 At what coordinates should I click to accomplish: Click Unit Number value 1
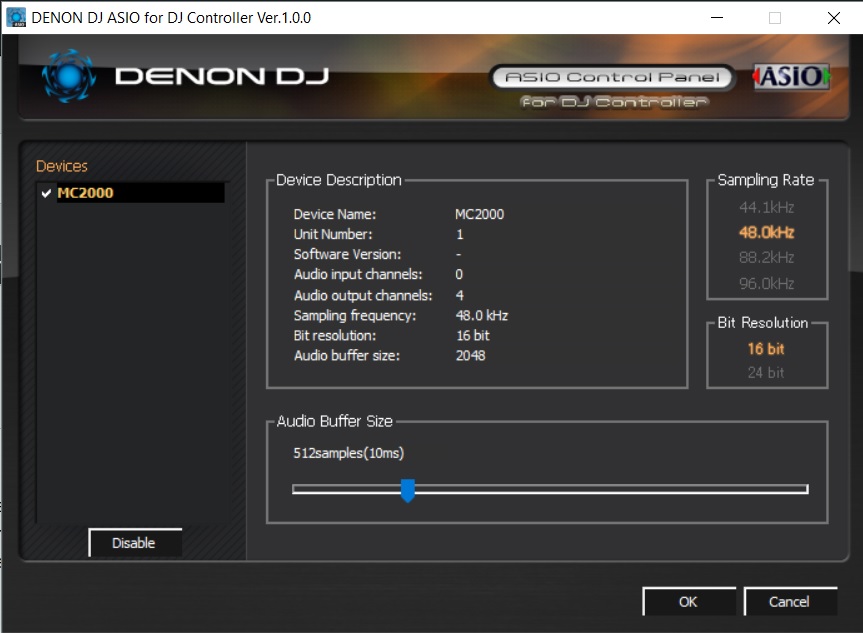(x=460, y=234)
